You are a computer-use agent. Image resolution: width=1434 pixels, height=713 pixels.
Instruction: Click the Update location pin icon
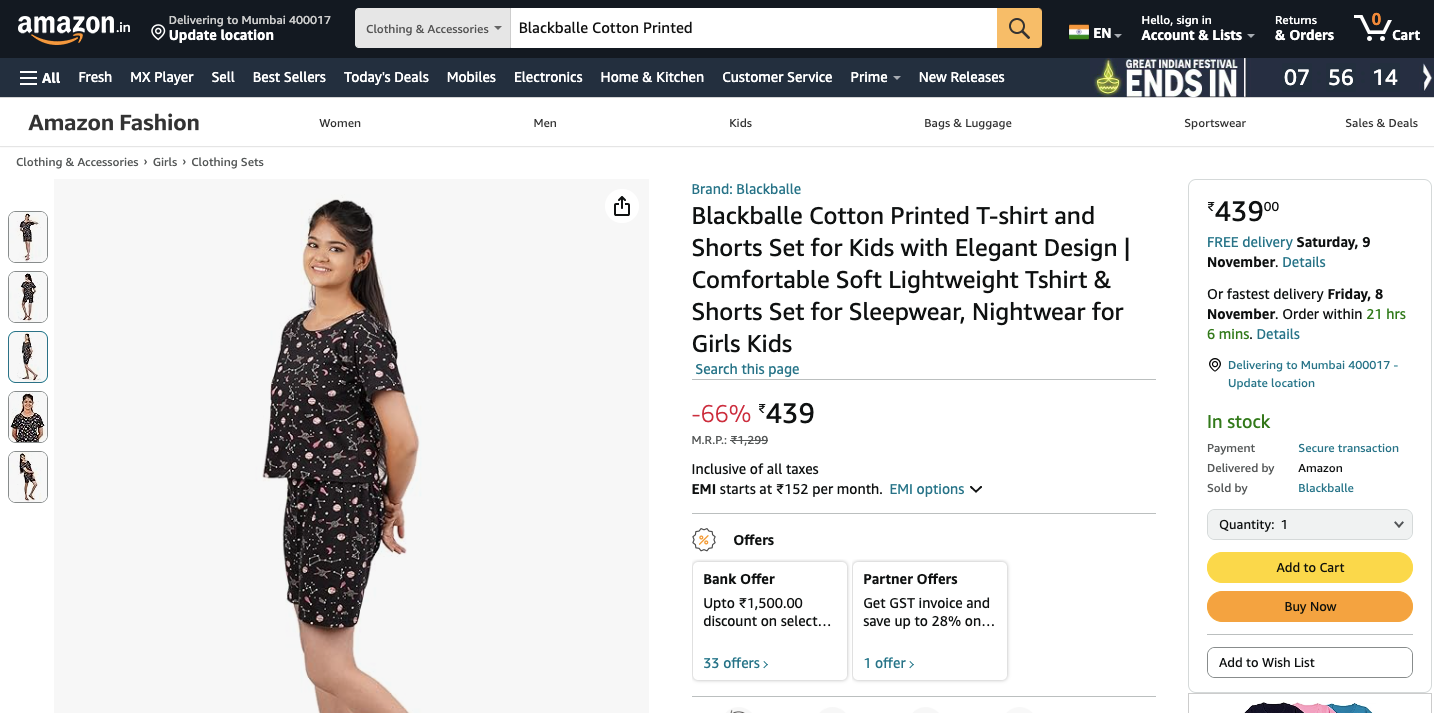[x=158, y=33]
